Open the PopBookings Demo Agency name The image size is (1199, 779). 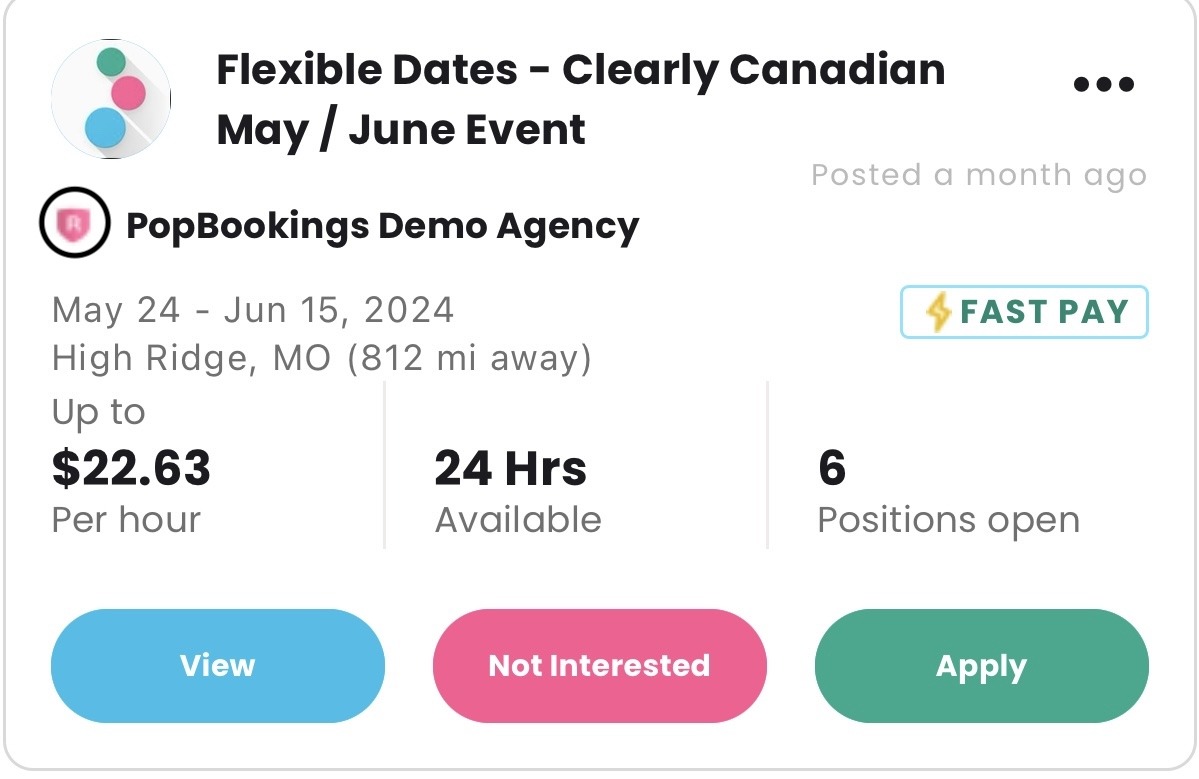(x=382, y=226)
